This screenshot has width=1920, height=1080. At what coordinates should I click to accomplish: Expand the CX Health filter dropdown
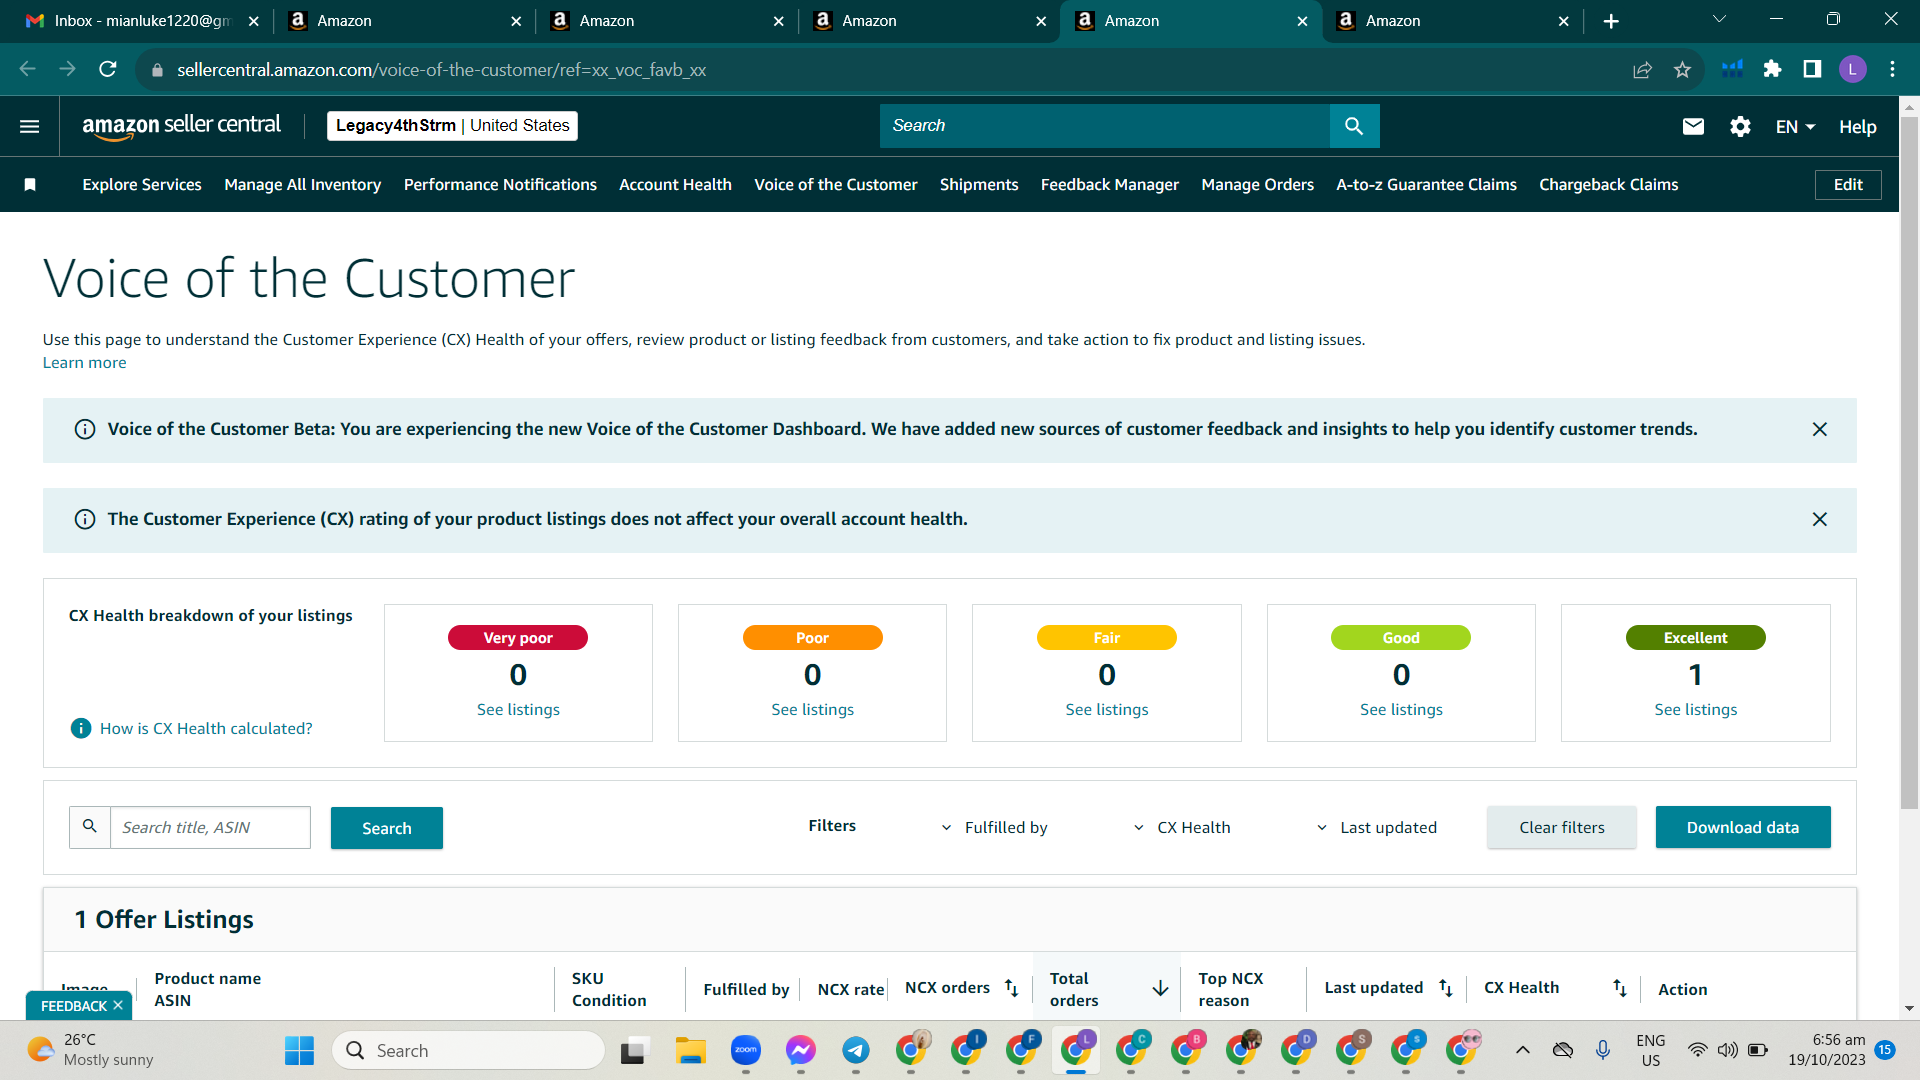1182,828
